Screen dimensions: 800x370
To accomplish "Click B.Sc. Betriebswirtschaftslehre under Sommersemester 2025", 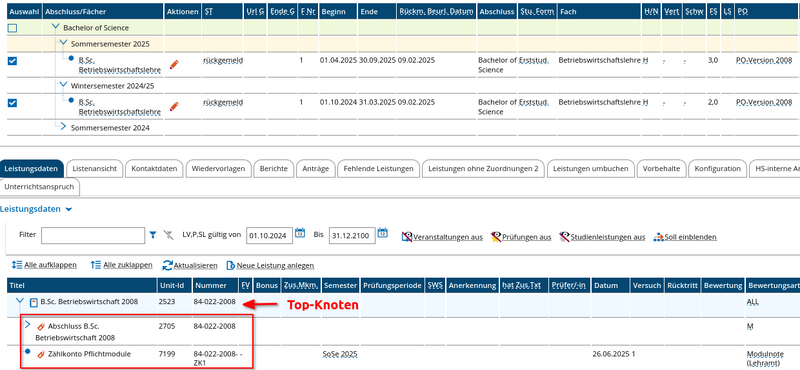I will pos(120,65).
